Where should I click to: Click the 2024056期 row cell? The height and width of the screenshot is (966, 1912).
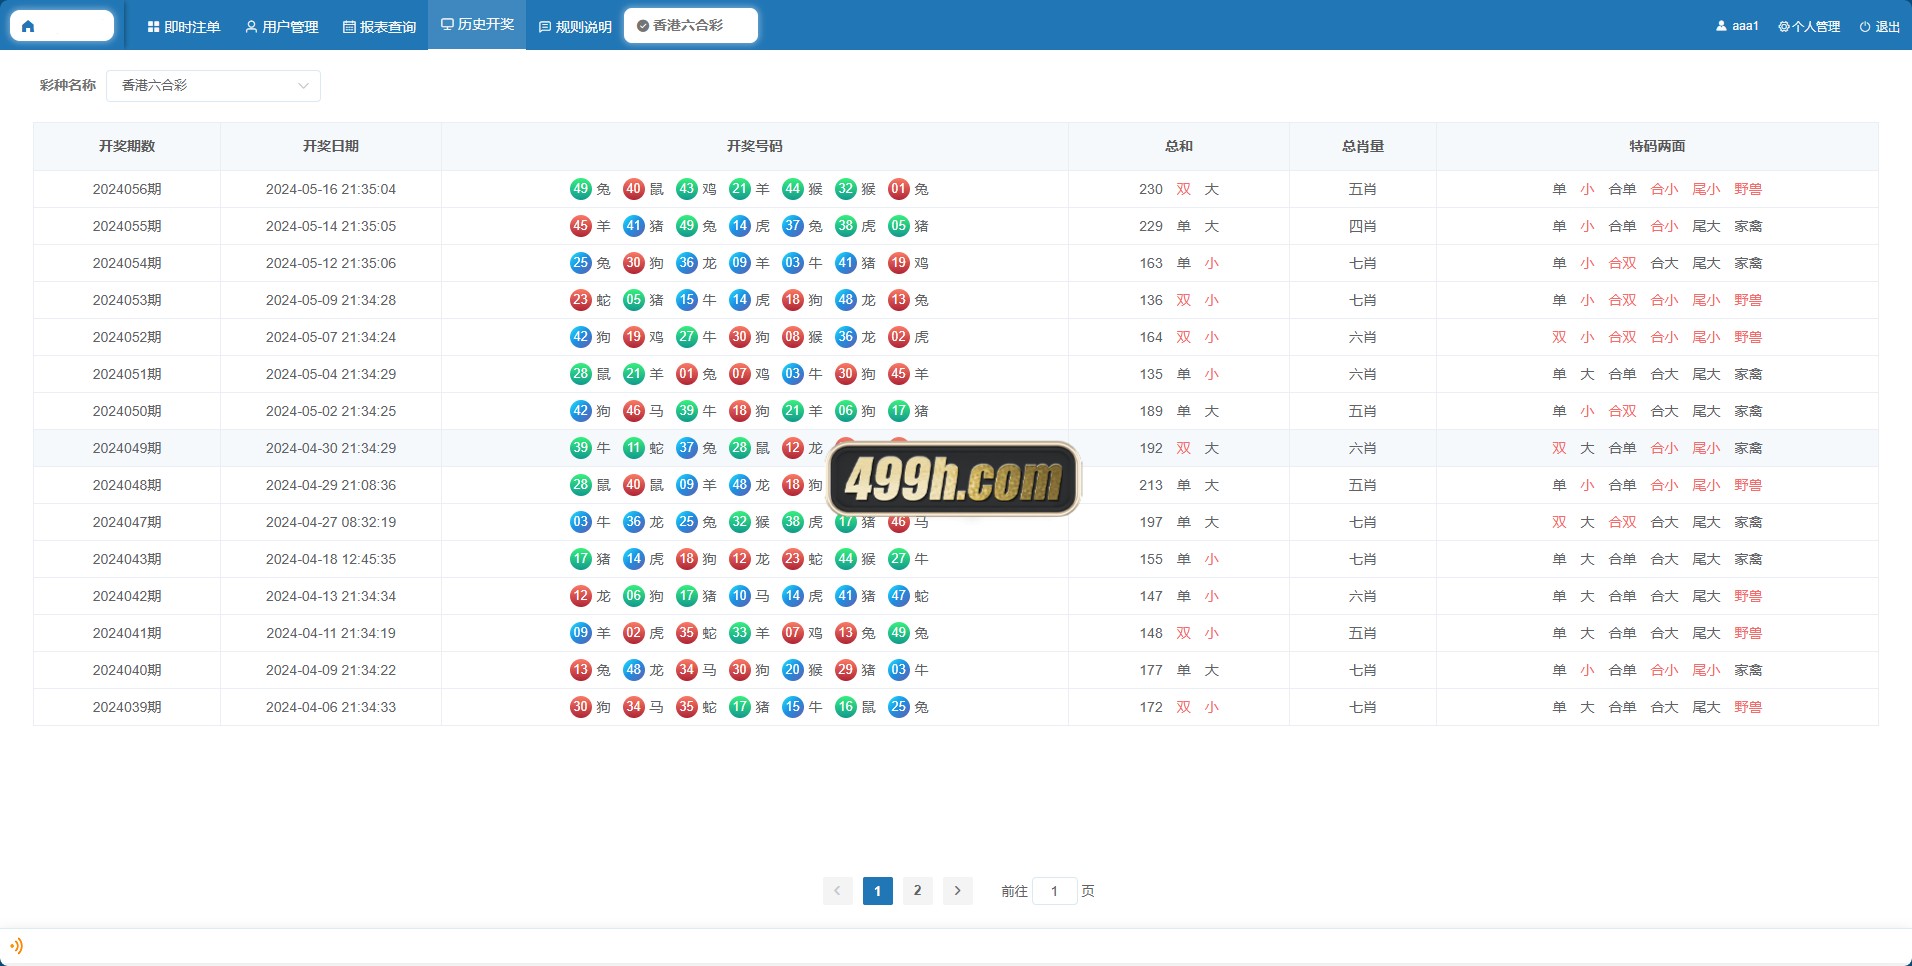click(127, 189)
